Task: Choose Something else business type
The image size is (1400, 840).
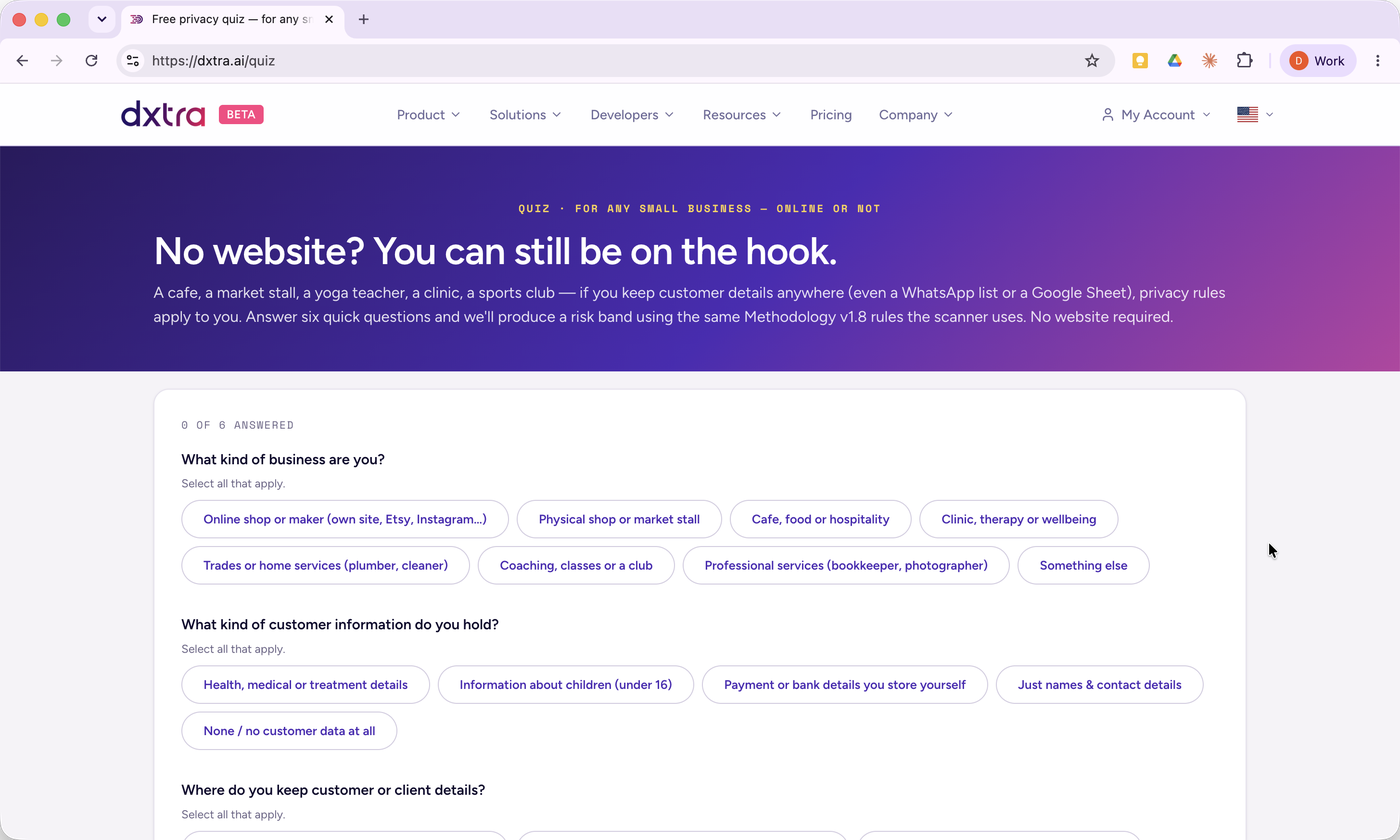Action: pyautogui.click(x=1083, y=565)
